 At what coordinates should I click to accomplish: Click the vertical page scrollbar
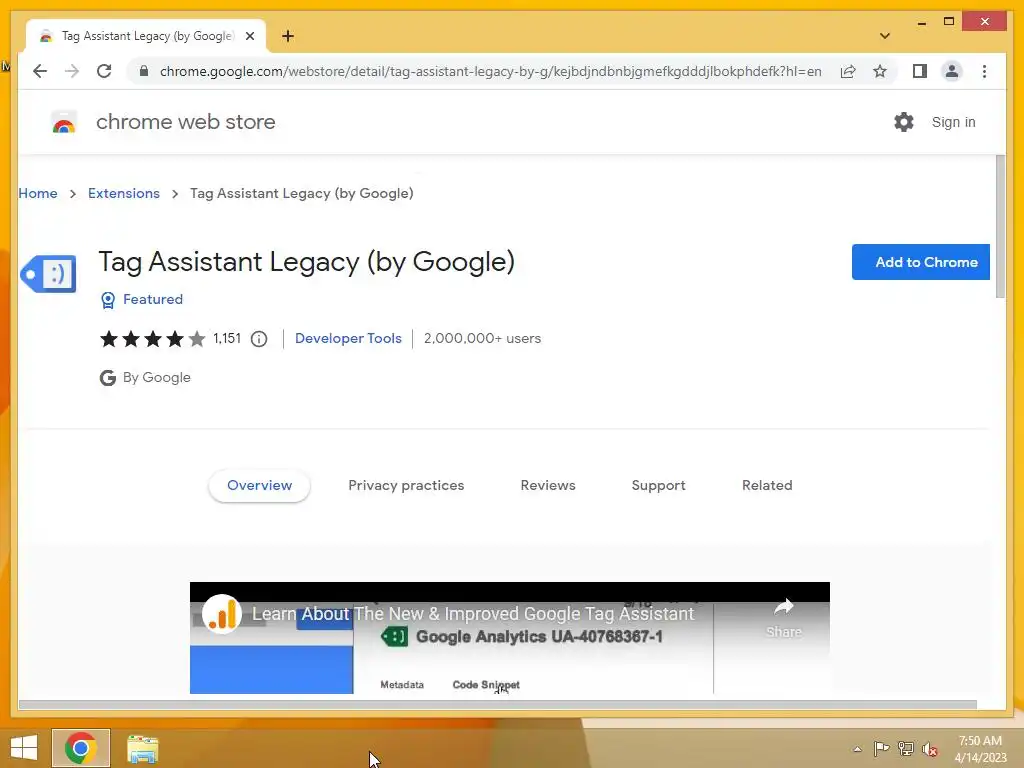[1000, 227]
